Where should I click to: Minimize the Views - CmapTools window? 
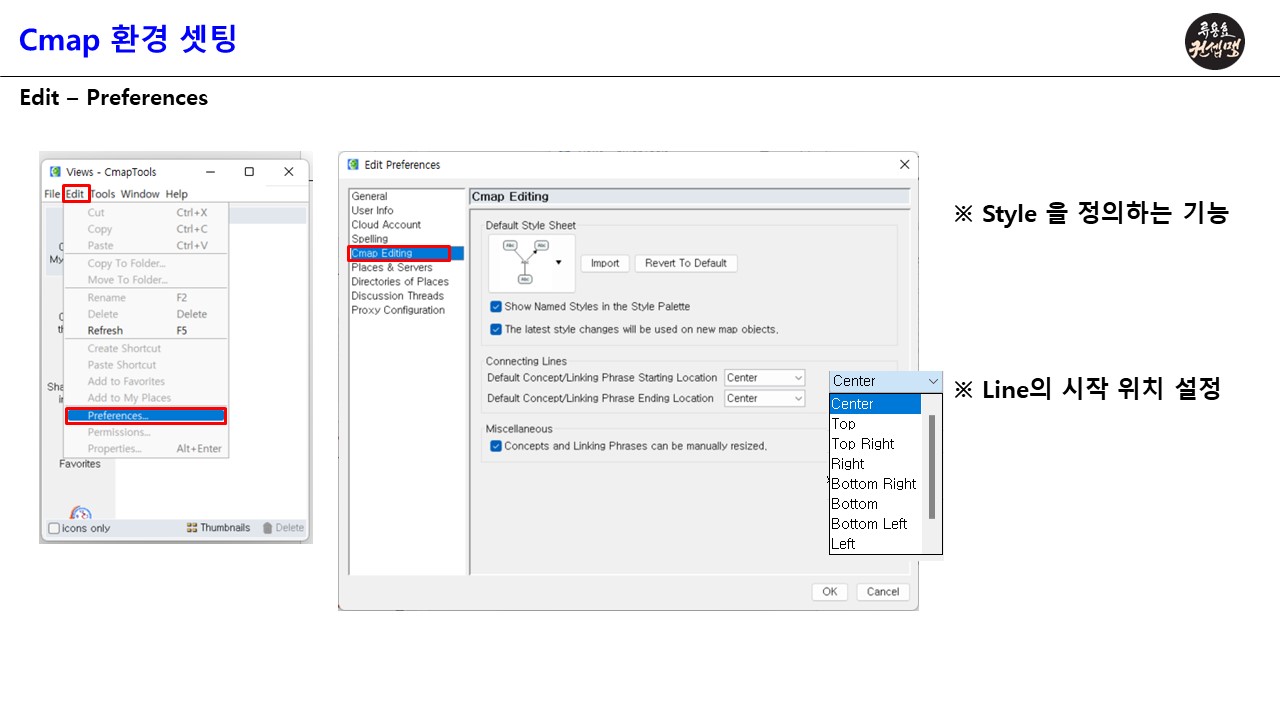click(208, 172)
